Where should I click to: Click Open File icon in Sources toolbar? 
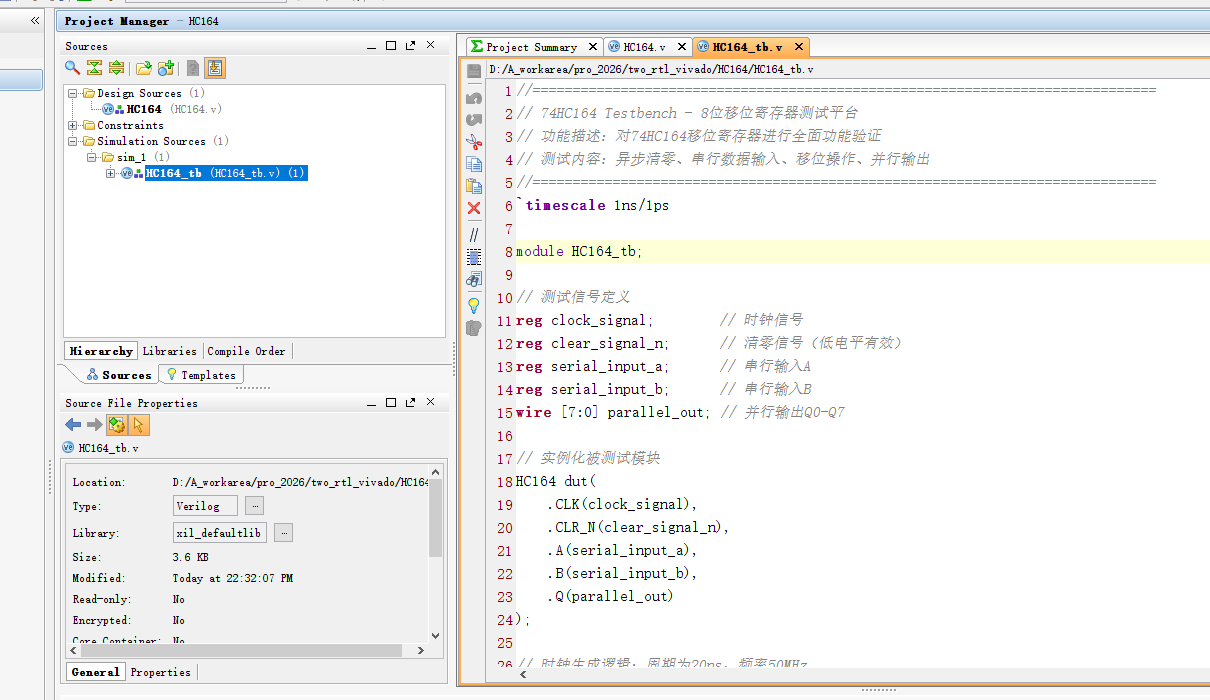tap(144, 68)
